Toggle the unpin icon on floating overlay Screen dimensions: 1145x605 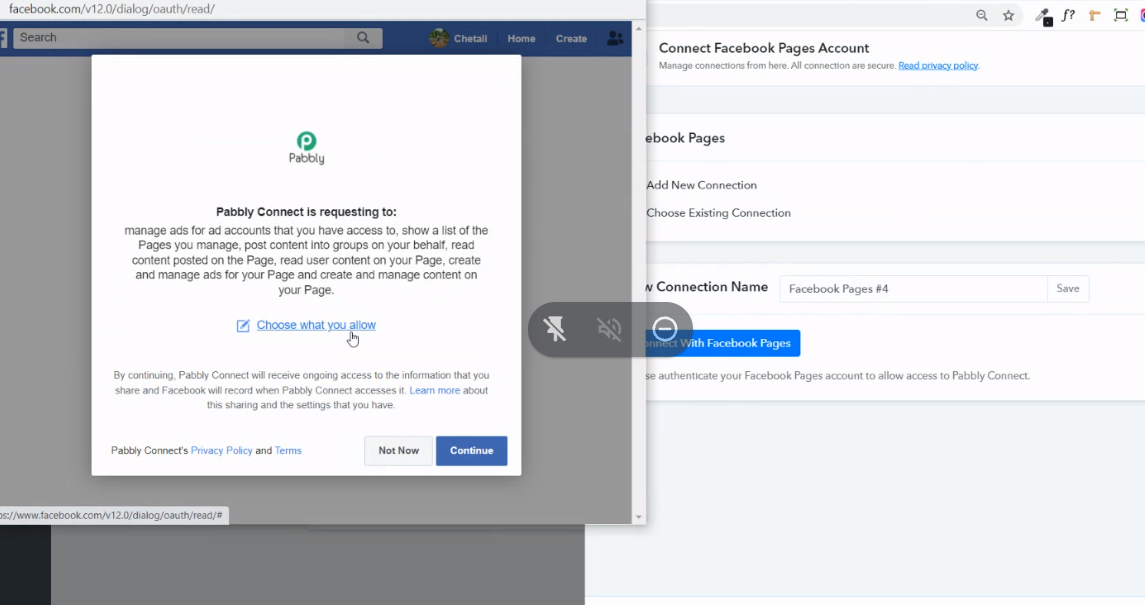point(555,328)
